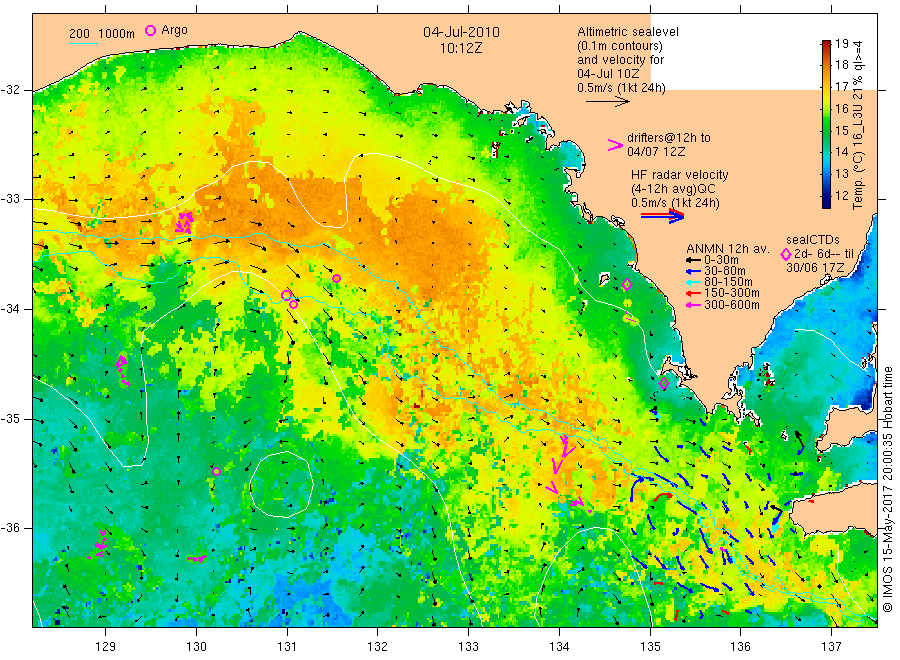Click the '150-300m' depth range label
The width and height of the screenshot is (900, 660).
click(732, 293)
